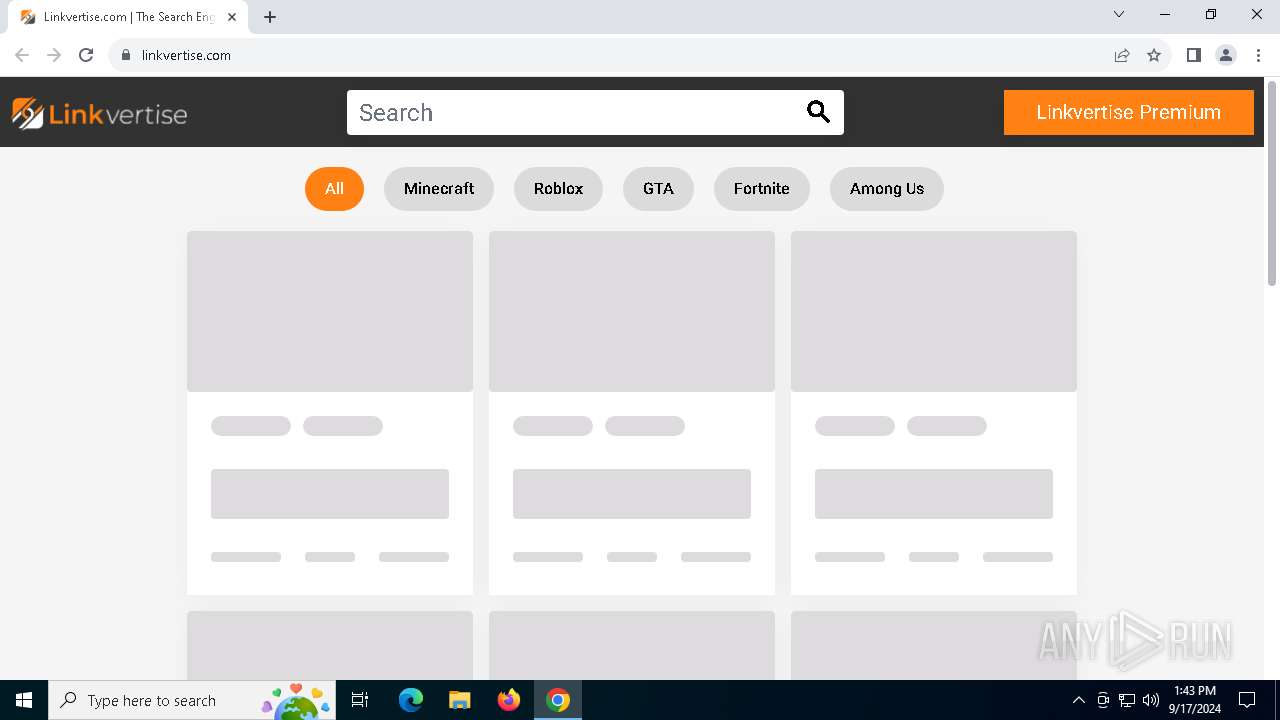Filter by Roblox category
The height and width of the screenshot is (720, 1280).
pos(558,188)
